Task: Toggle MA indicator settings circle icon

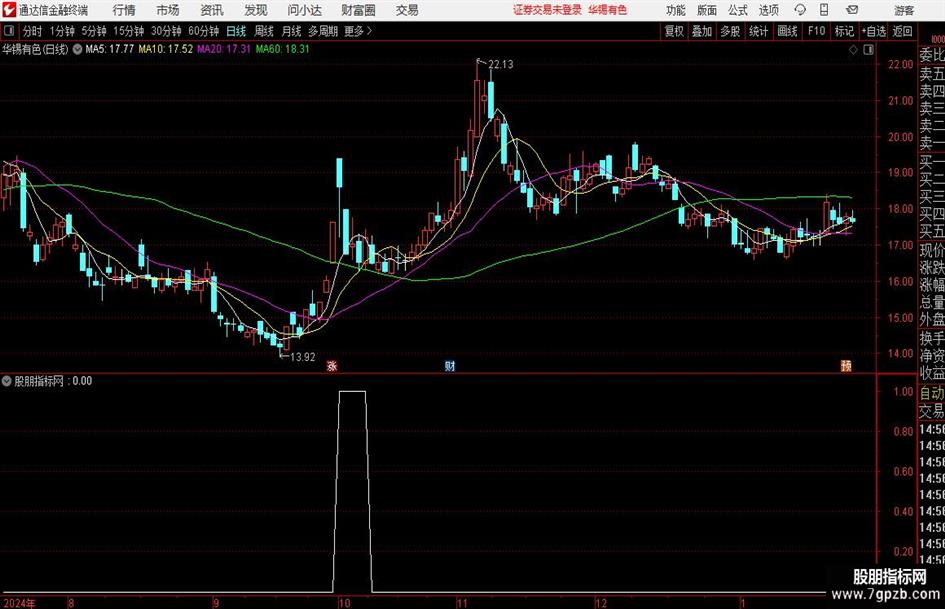Action: point(78,49)
